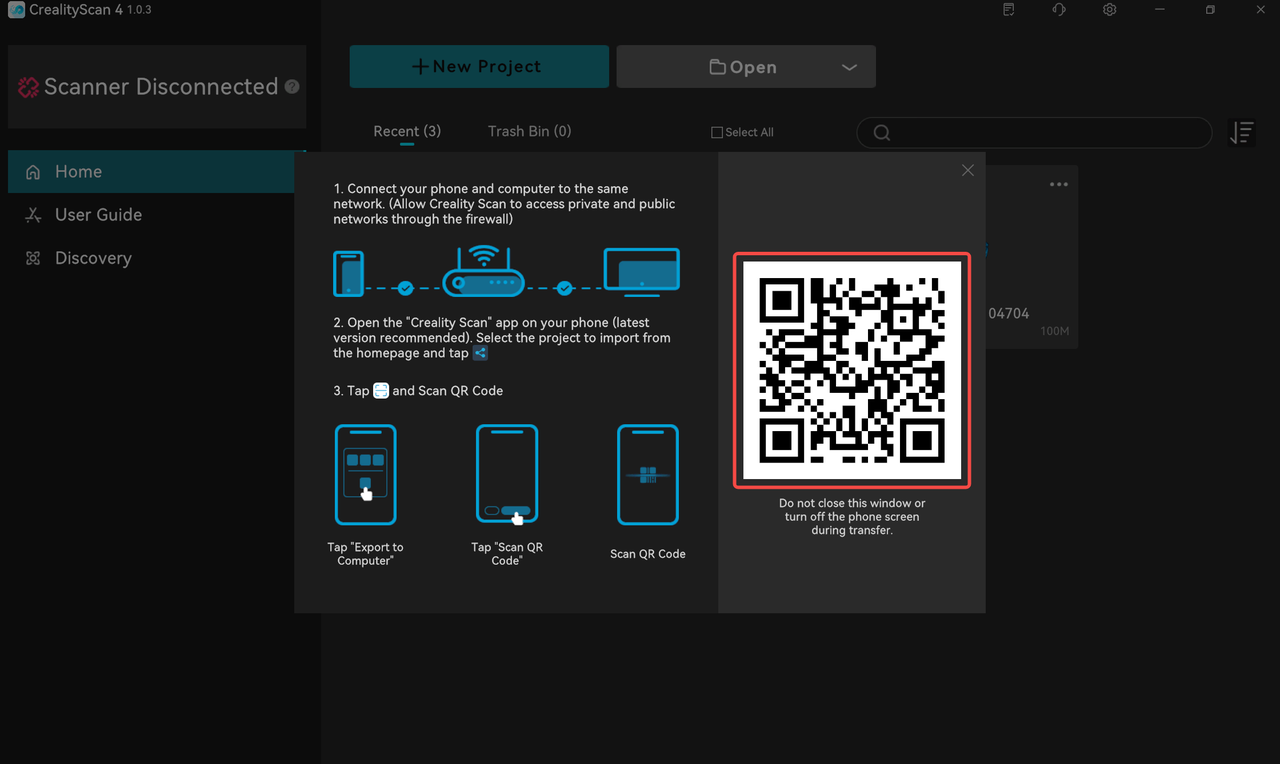Click the project name ending 04704

click(1008, 314)
